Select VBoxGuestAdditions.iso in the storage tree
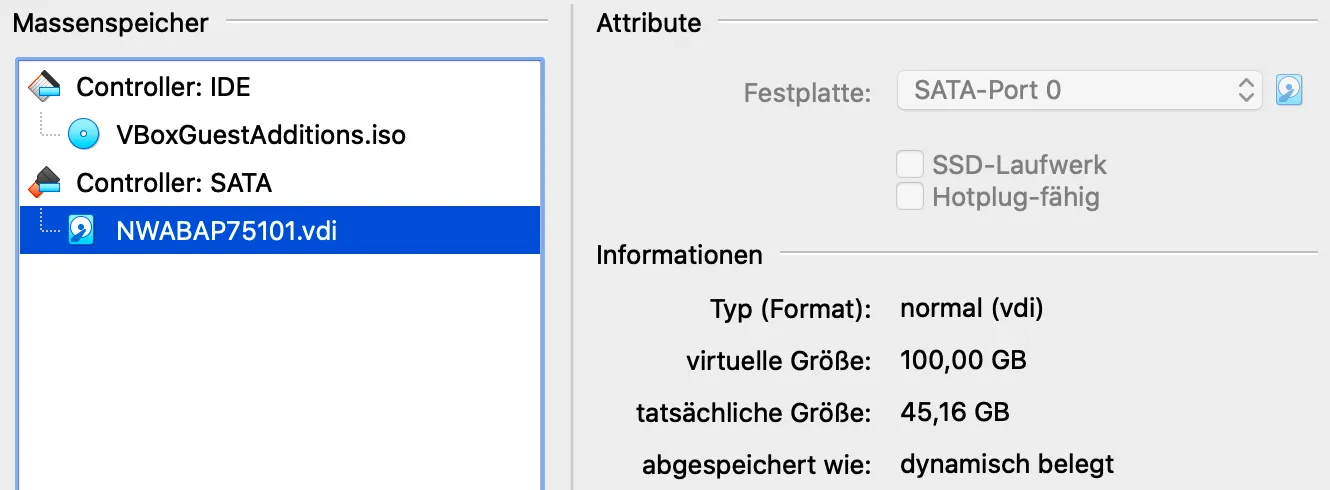 click(260, 135)
